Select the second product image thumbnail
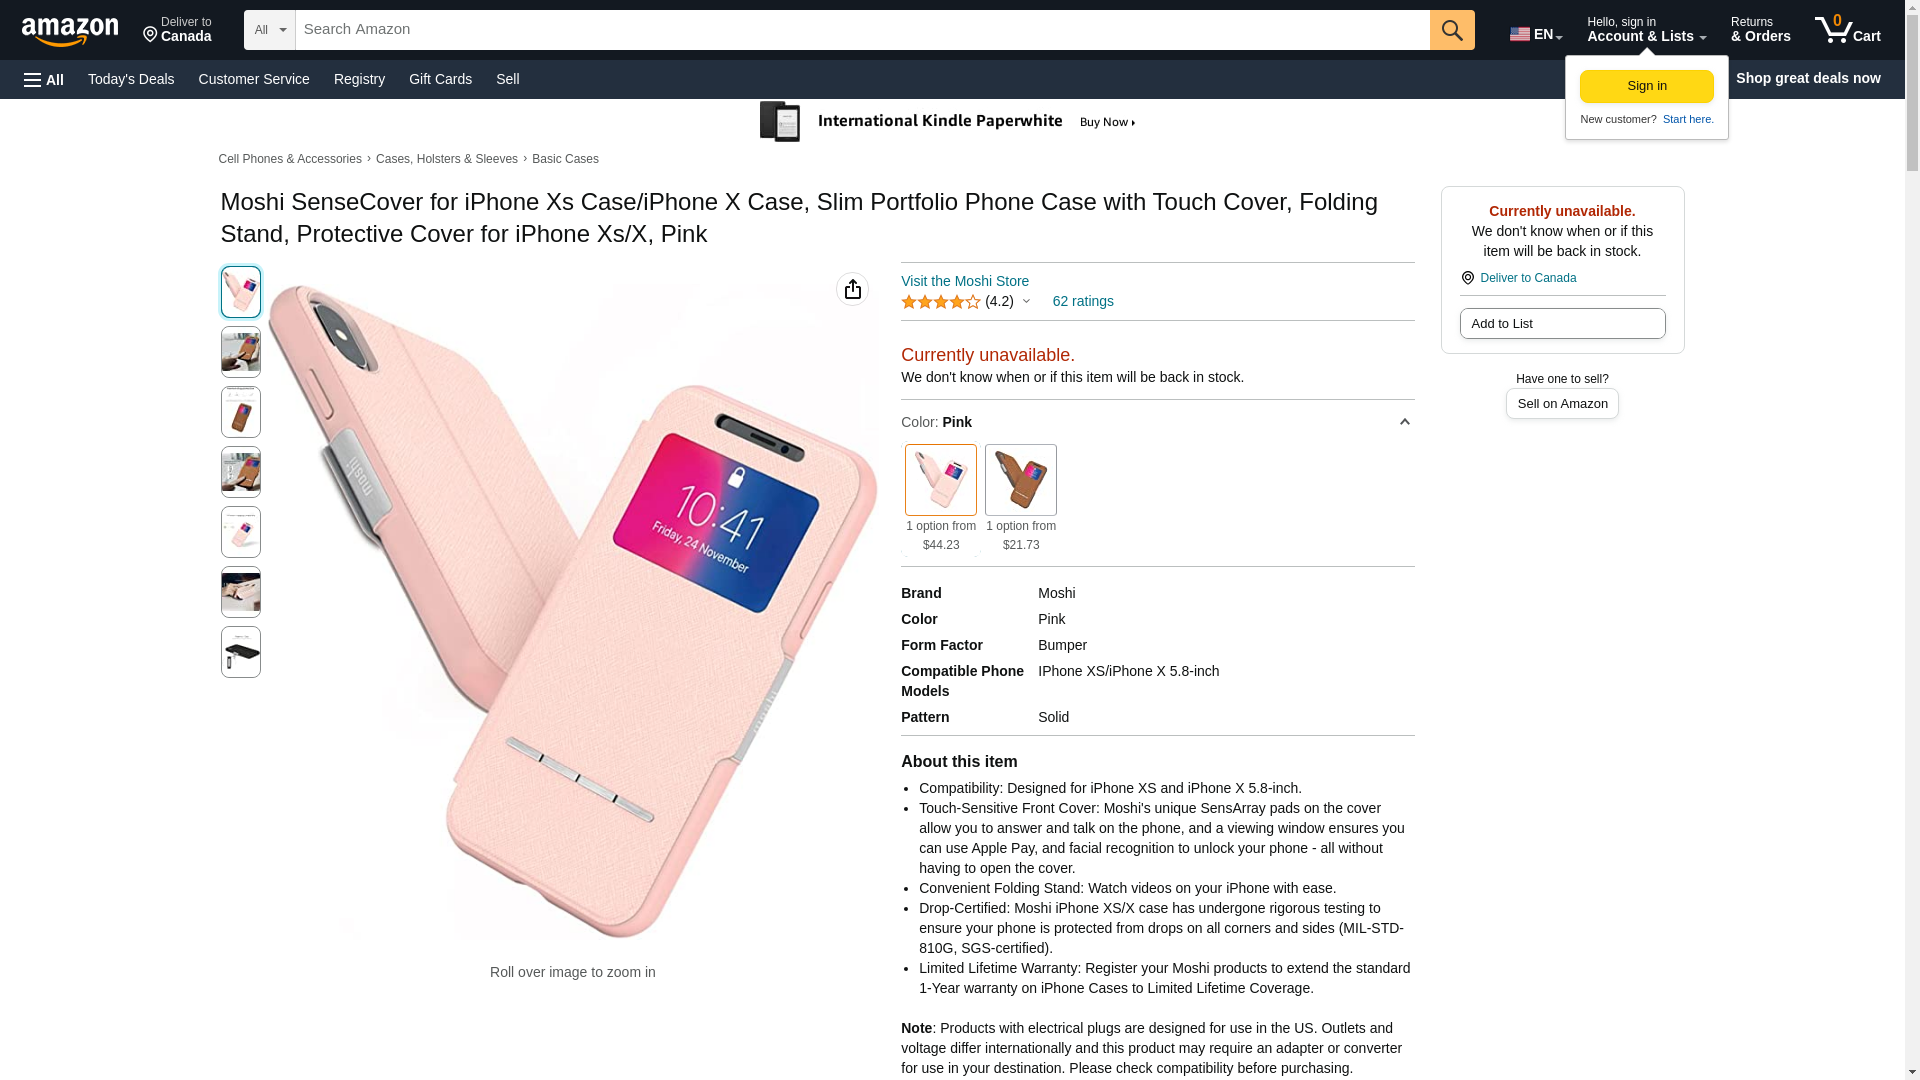 click(240, 352)
